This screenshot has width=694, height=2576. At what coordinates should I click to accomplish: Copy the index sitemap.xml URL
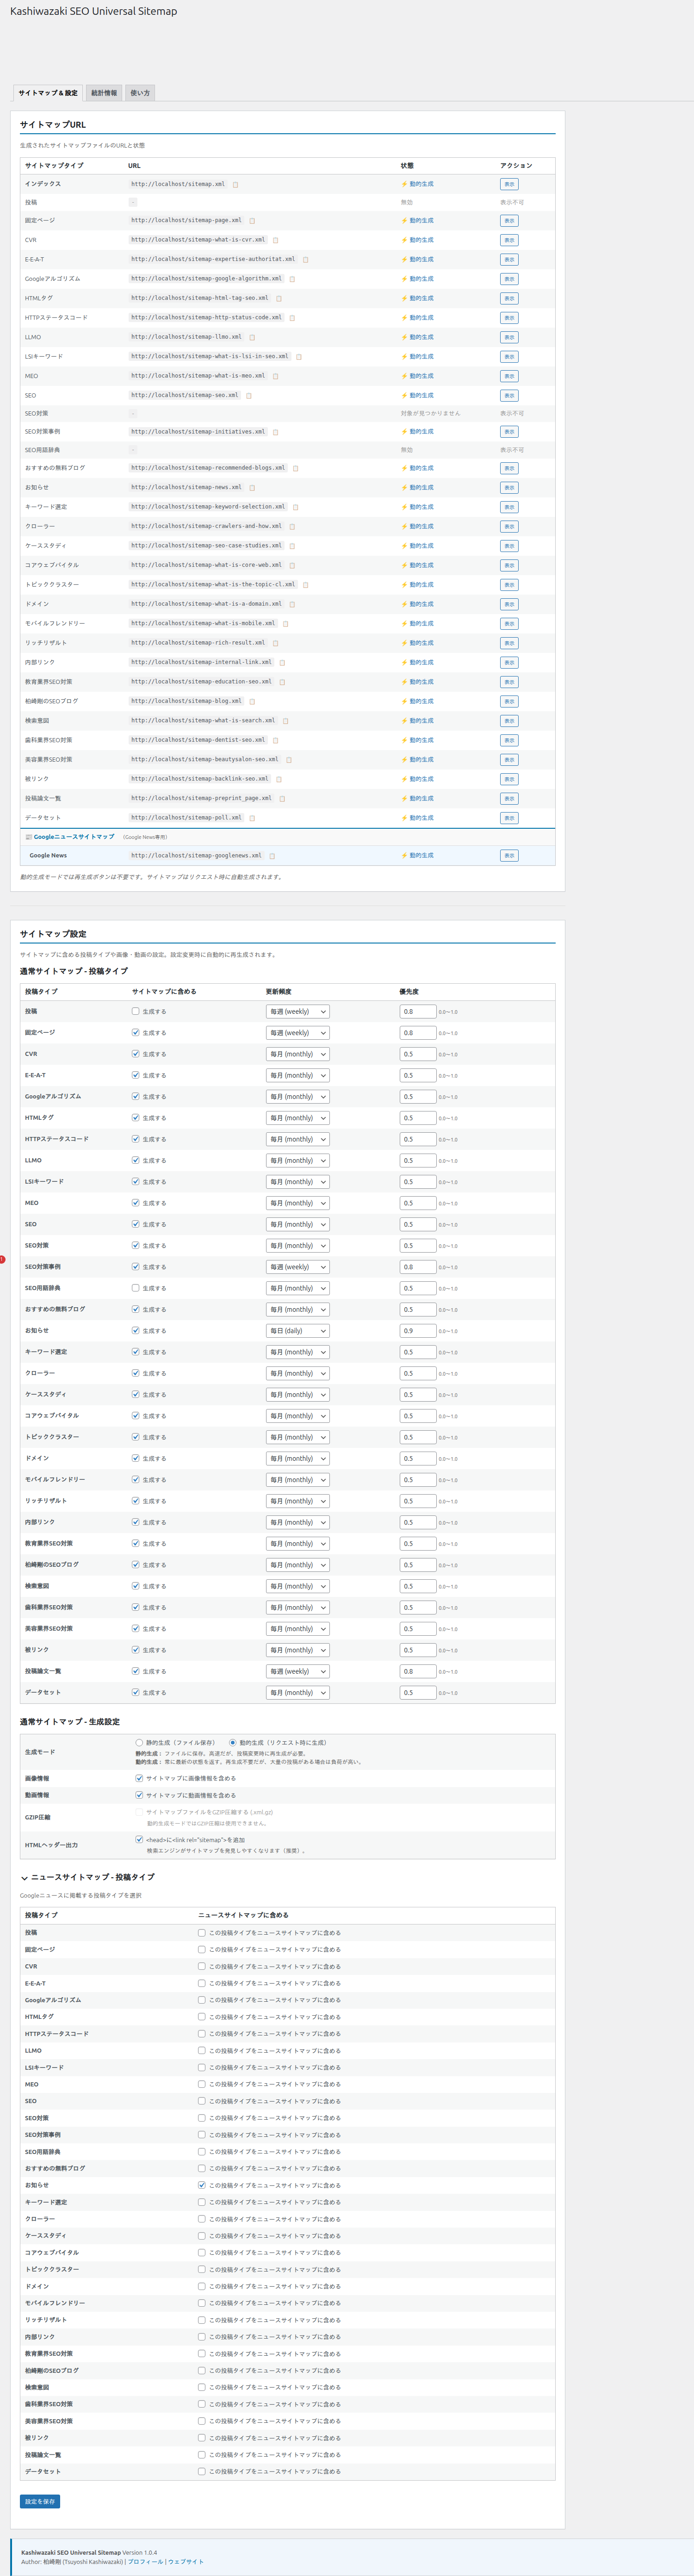tap(236, 185)
